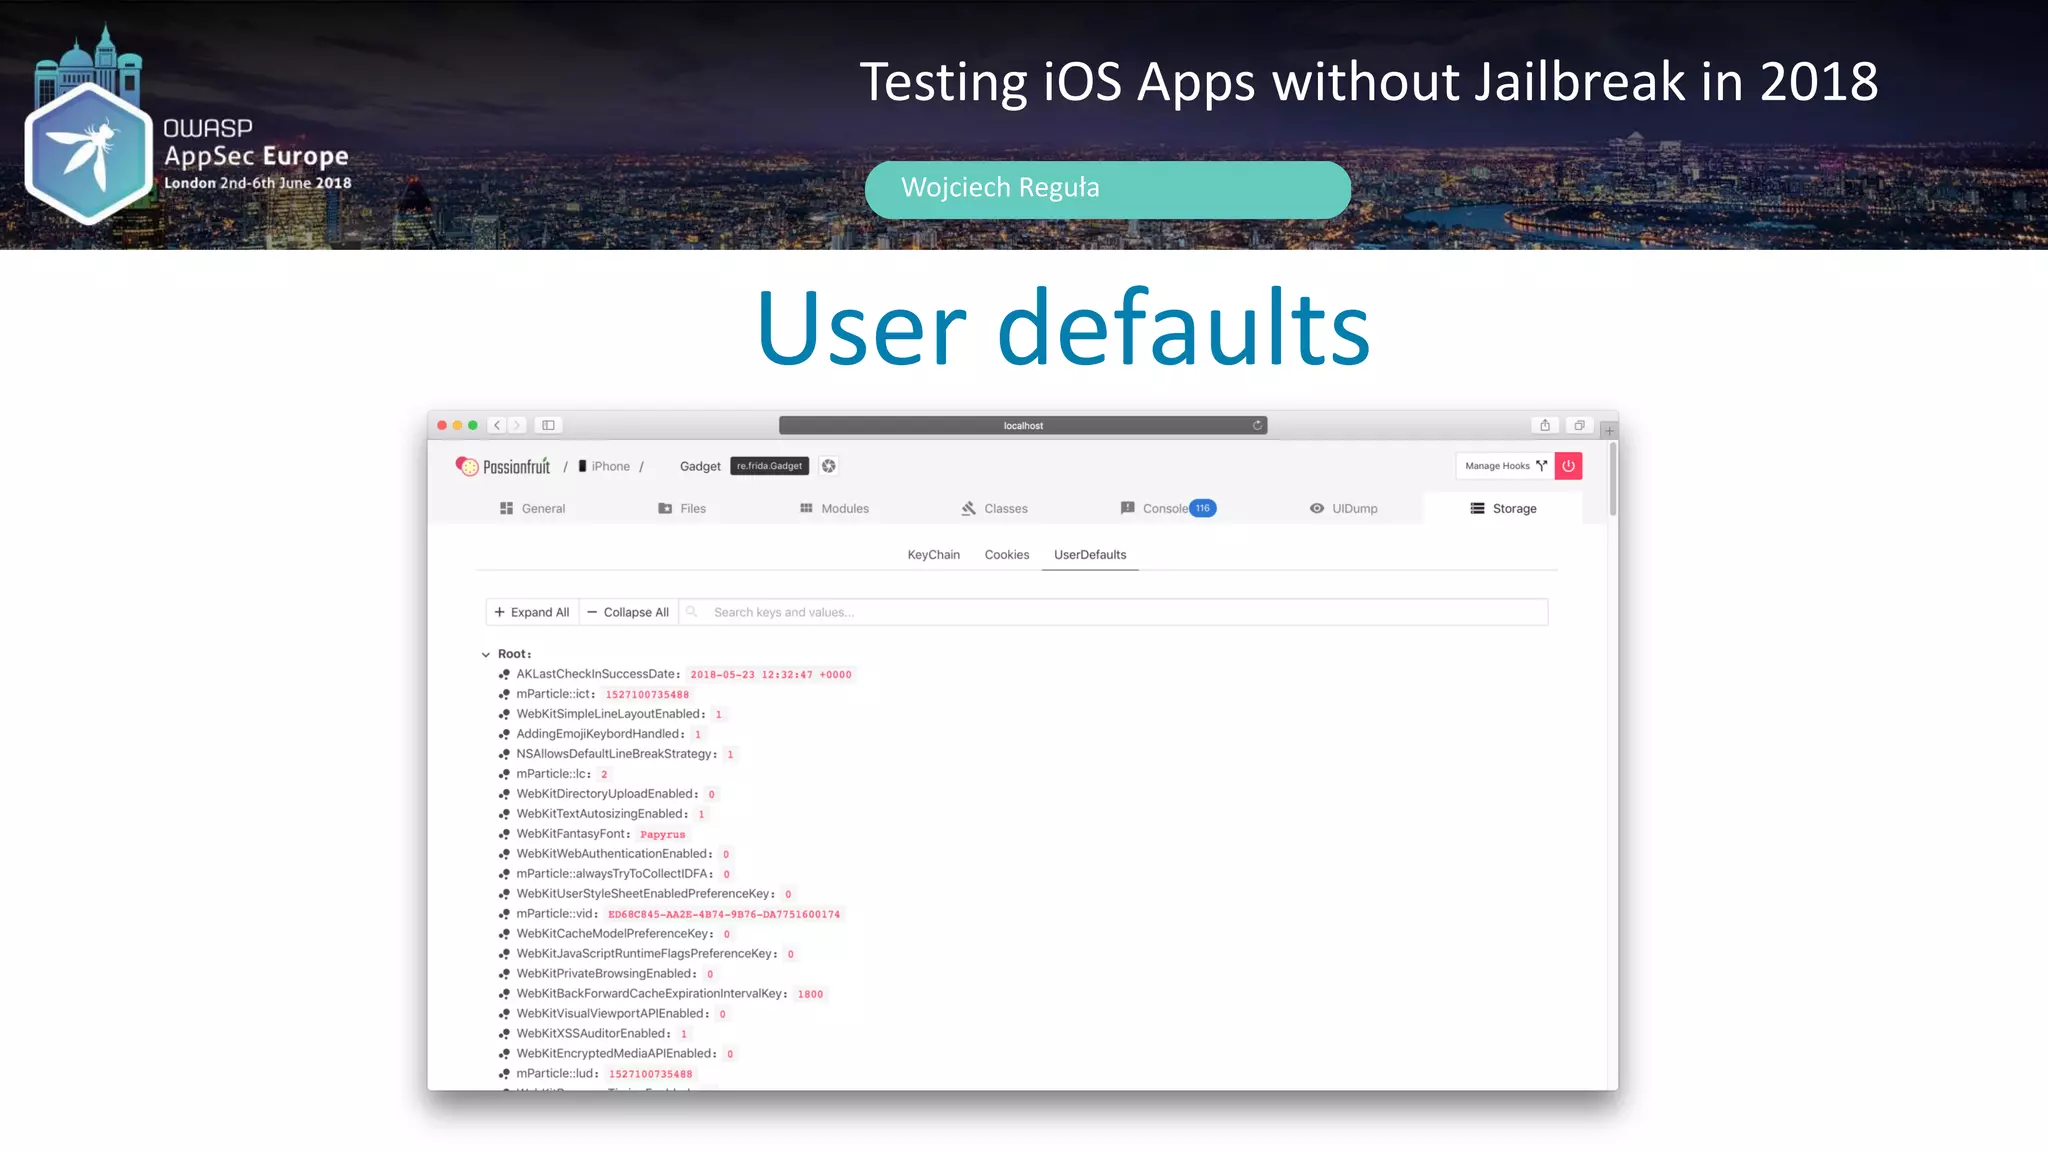
Task: Switch to the UIDump tab
Action: click(1343, 509)
